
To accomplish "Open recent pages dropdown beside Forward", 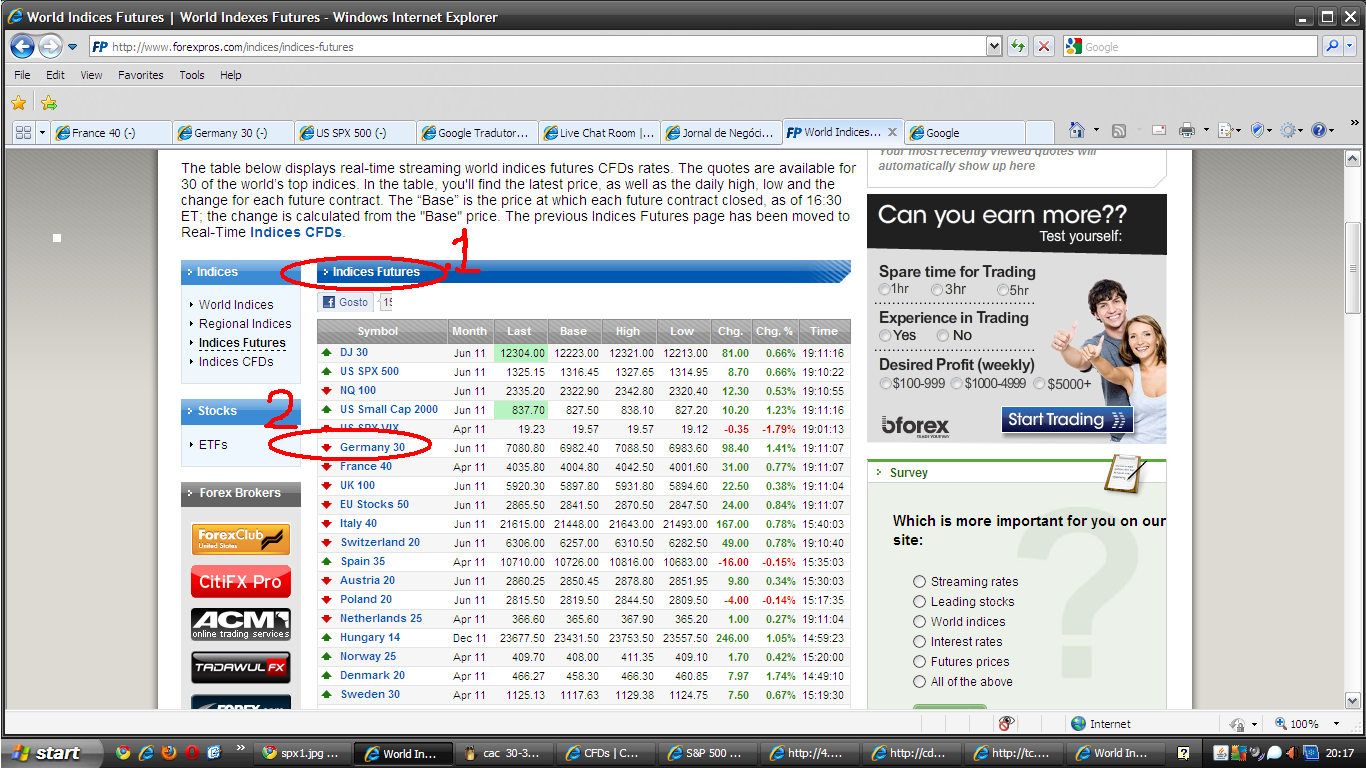I will [73, 47].
